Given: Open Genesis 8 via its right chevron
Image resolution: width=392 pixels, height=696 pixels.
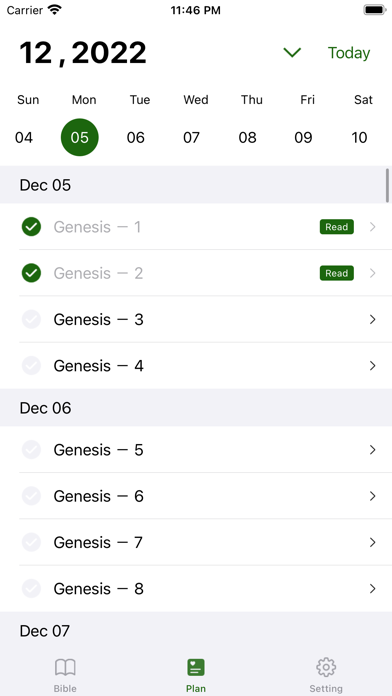Looking at the screenshot, I should coord(372,589).
